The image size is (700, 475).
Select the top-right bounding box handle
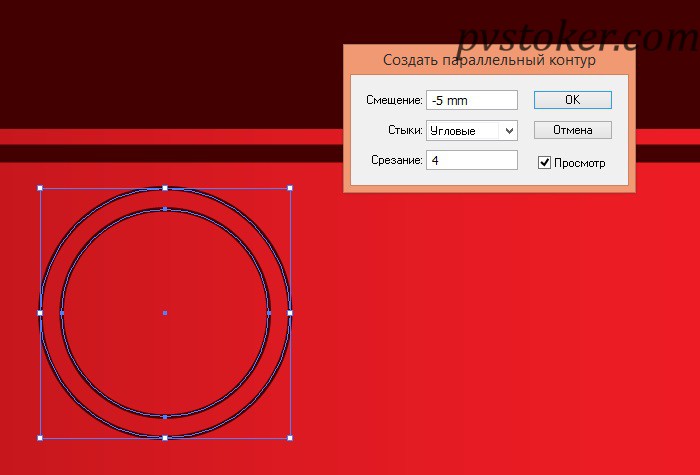290,188
